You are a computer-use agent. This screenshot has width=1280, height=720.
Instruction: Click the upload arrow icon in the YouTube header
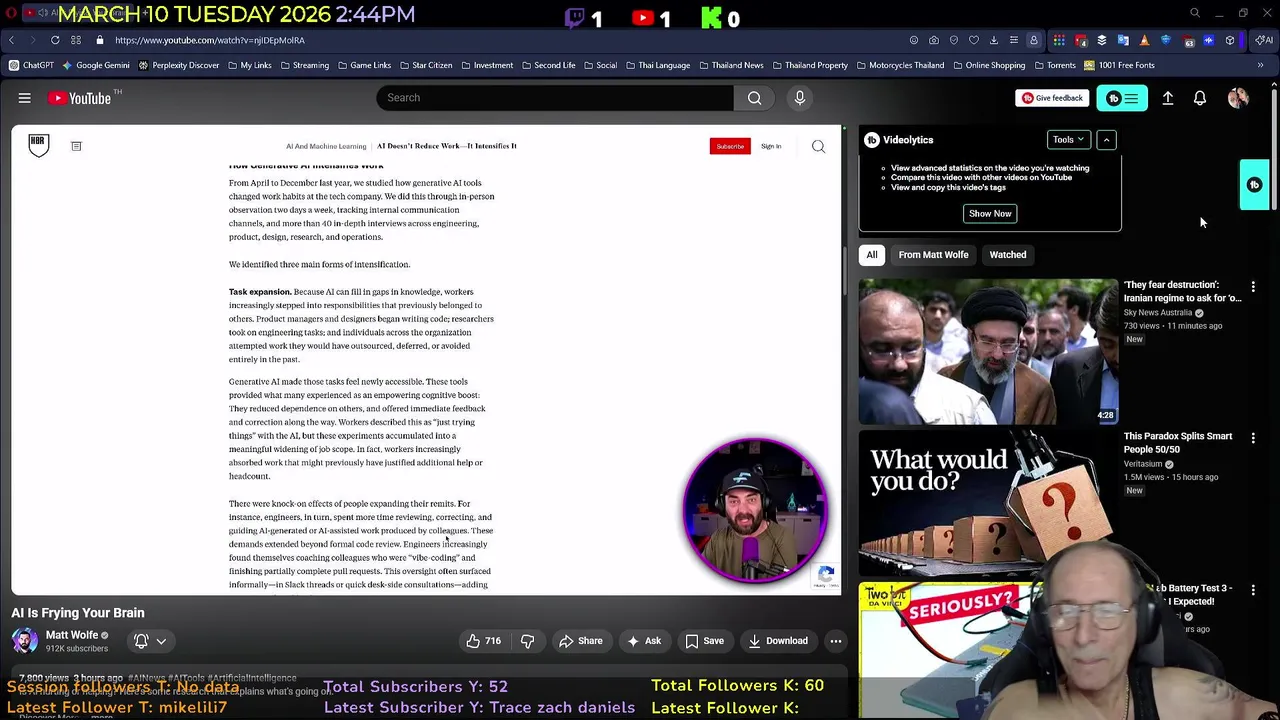pos(1167,98)
